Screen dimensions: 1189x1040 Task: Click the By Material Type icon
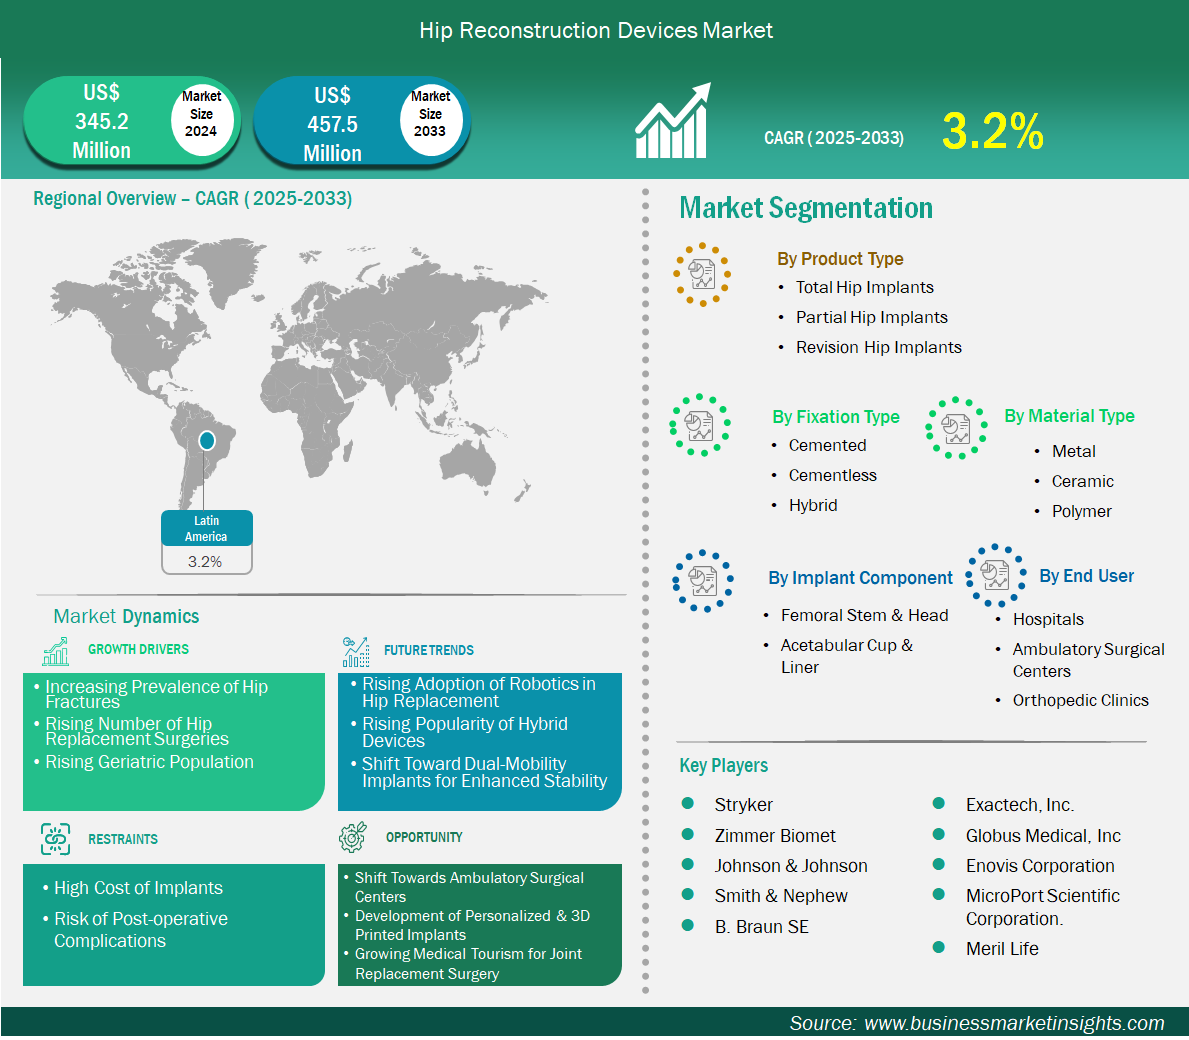click(x=956, y=428)
